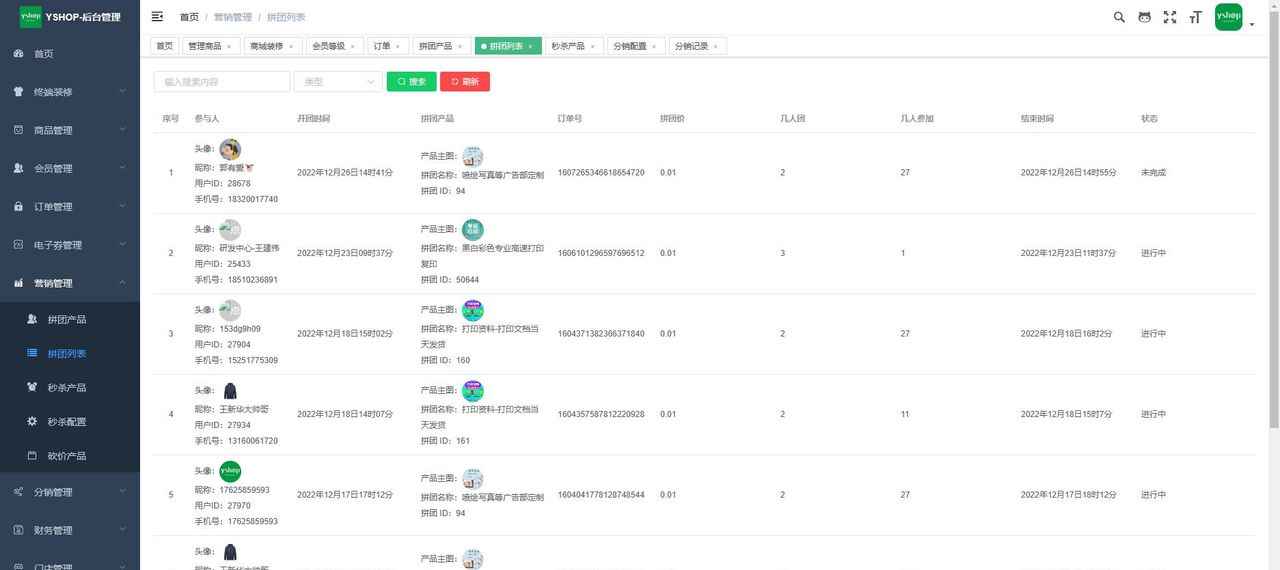This screenshot has width=1280, height=570.
Task: Click the 营销管理 breadcrumb
Action: [232, 18]
